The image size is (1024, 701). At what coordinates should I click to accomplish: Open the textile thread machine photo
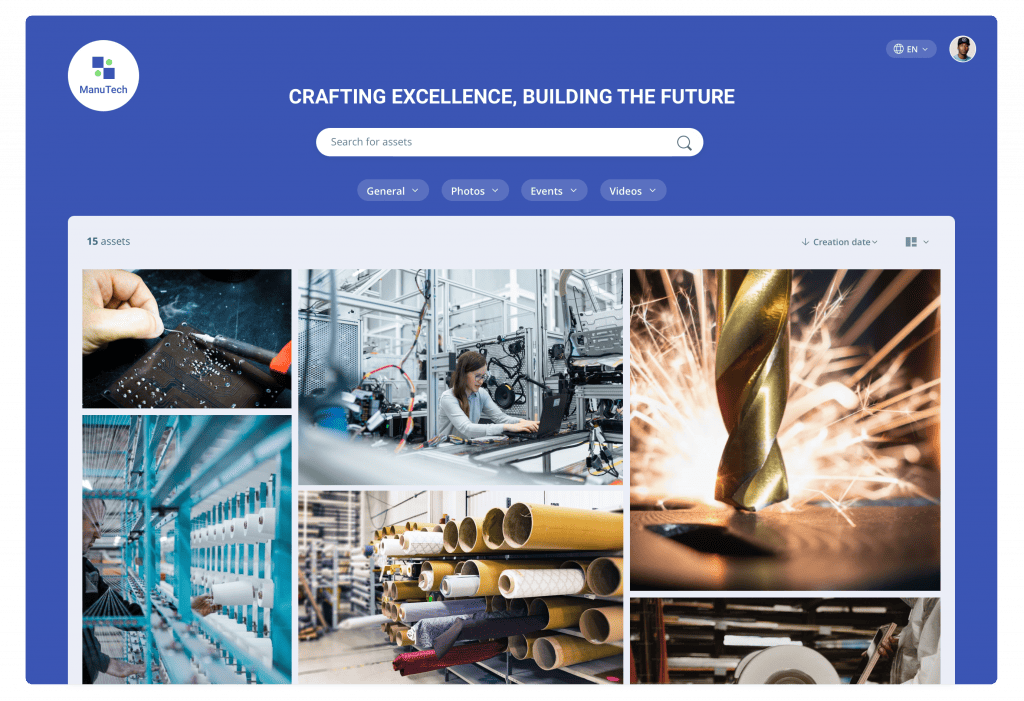coord(187,550)
